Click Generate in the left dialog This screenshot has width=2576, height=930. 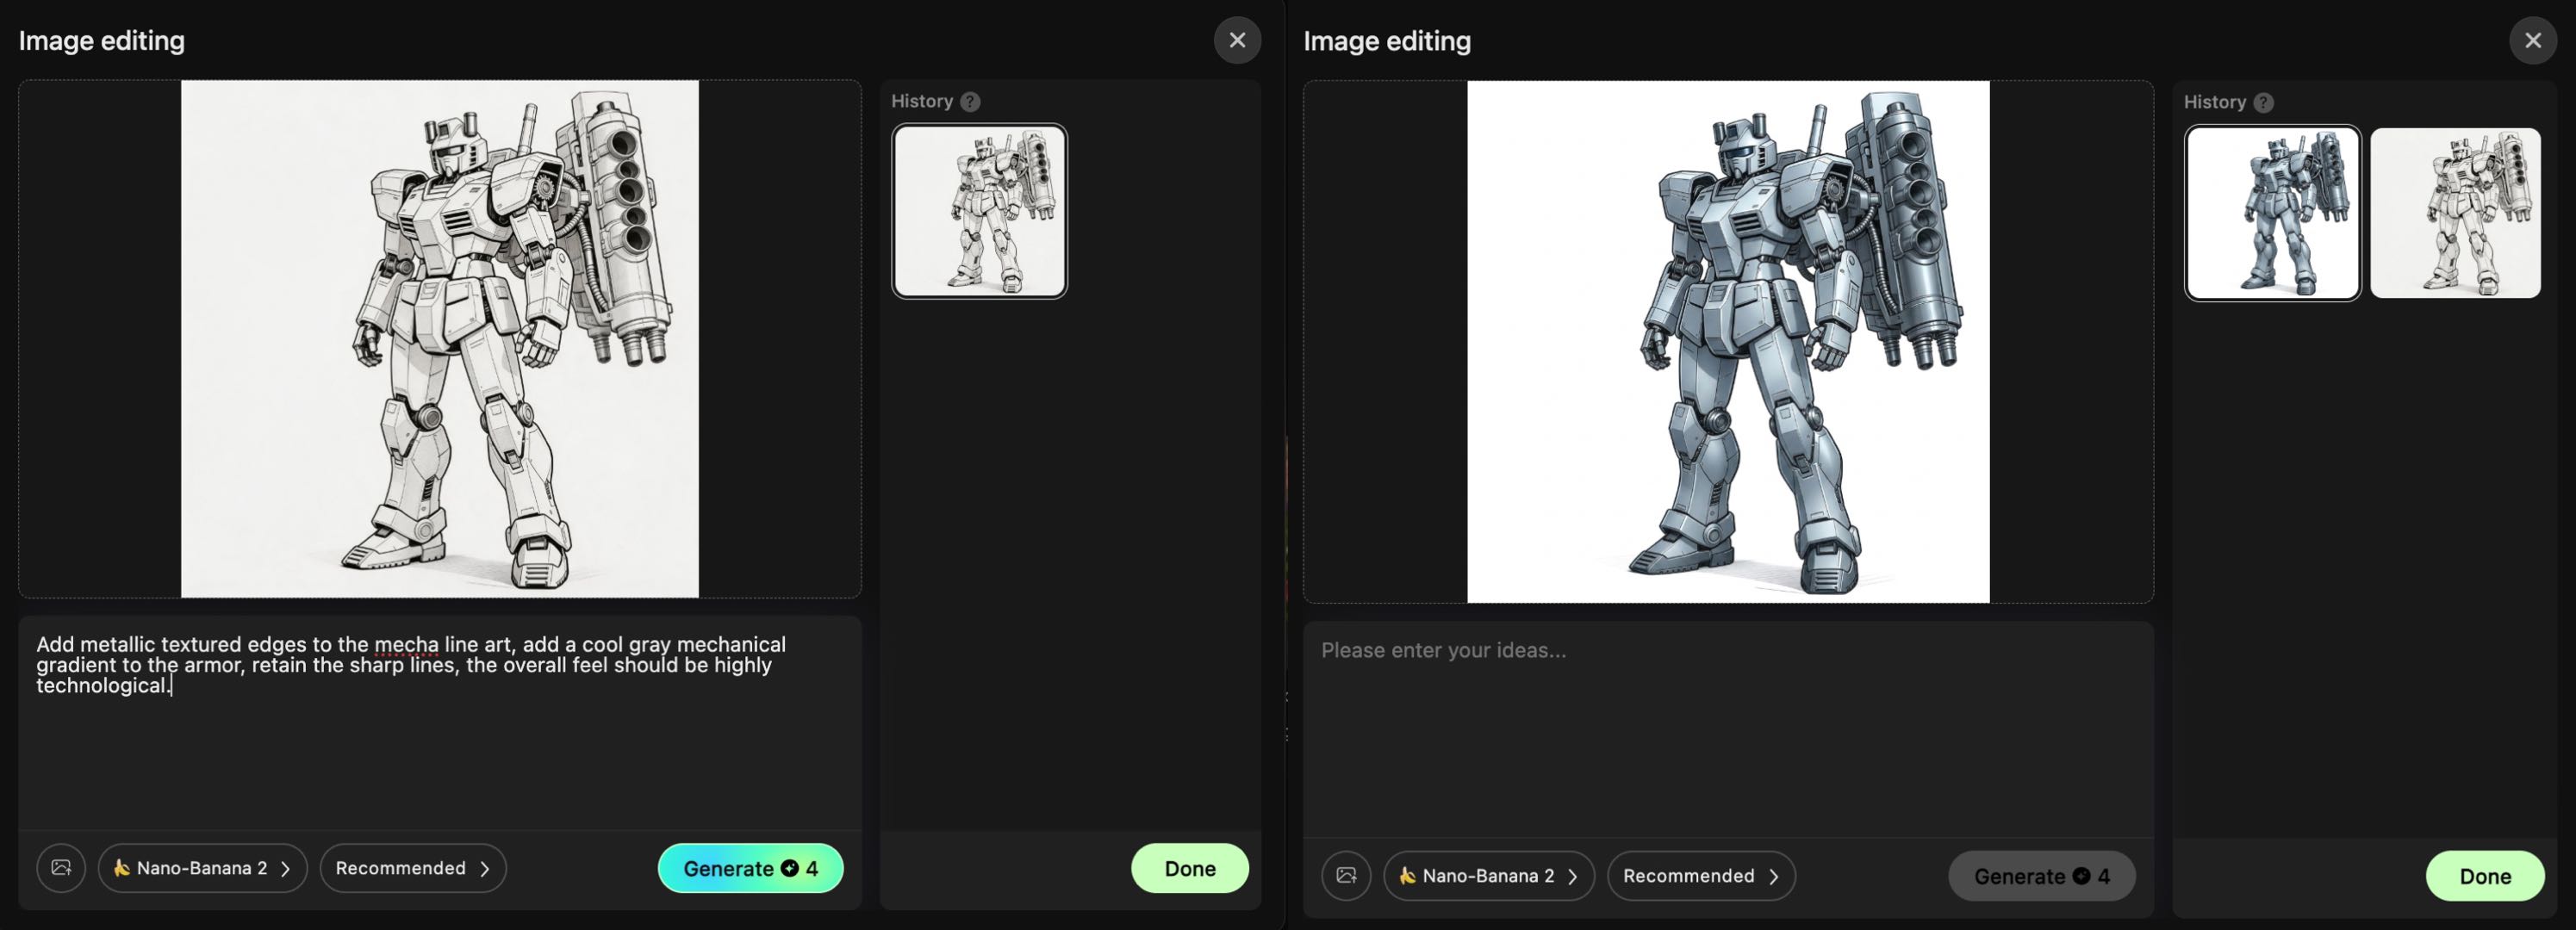(x=750, y=868)
